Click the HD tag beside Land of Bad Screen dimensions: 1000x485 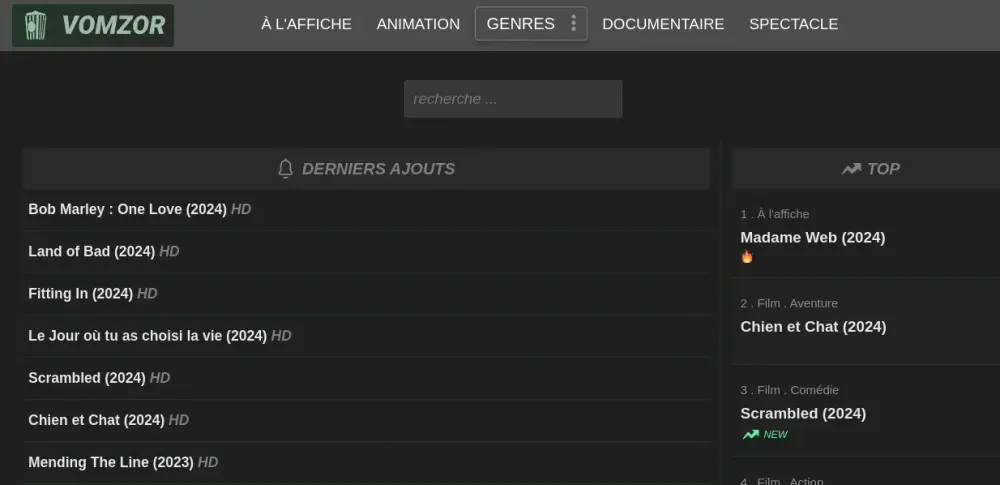coord(169,251)
